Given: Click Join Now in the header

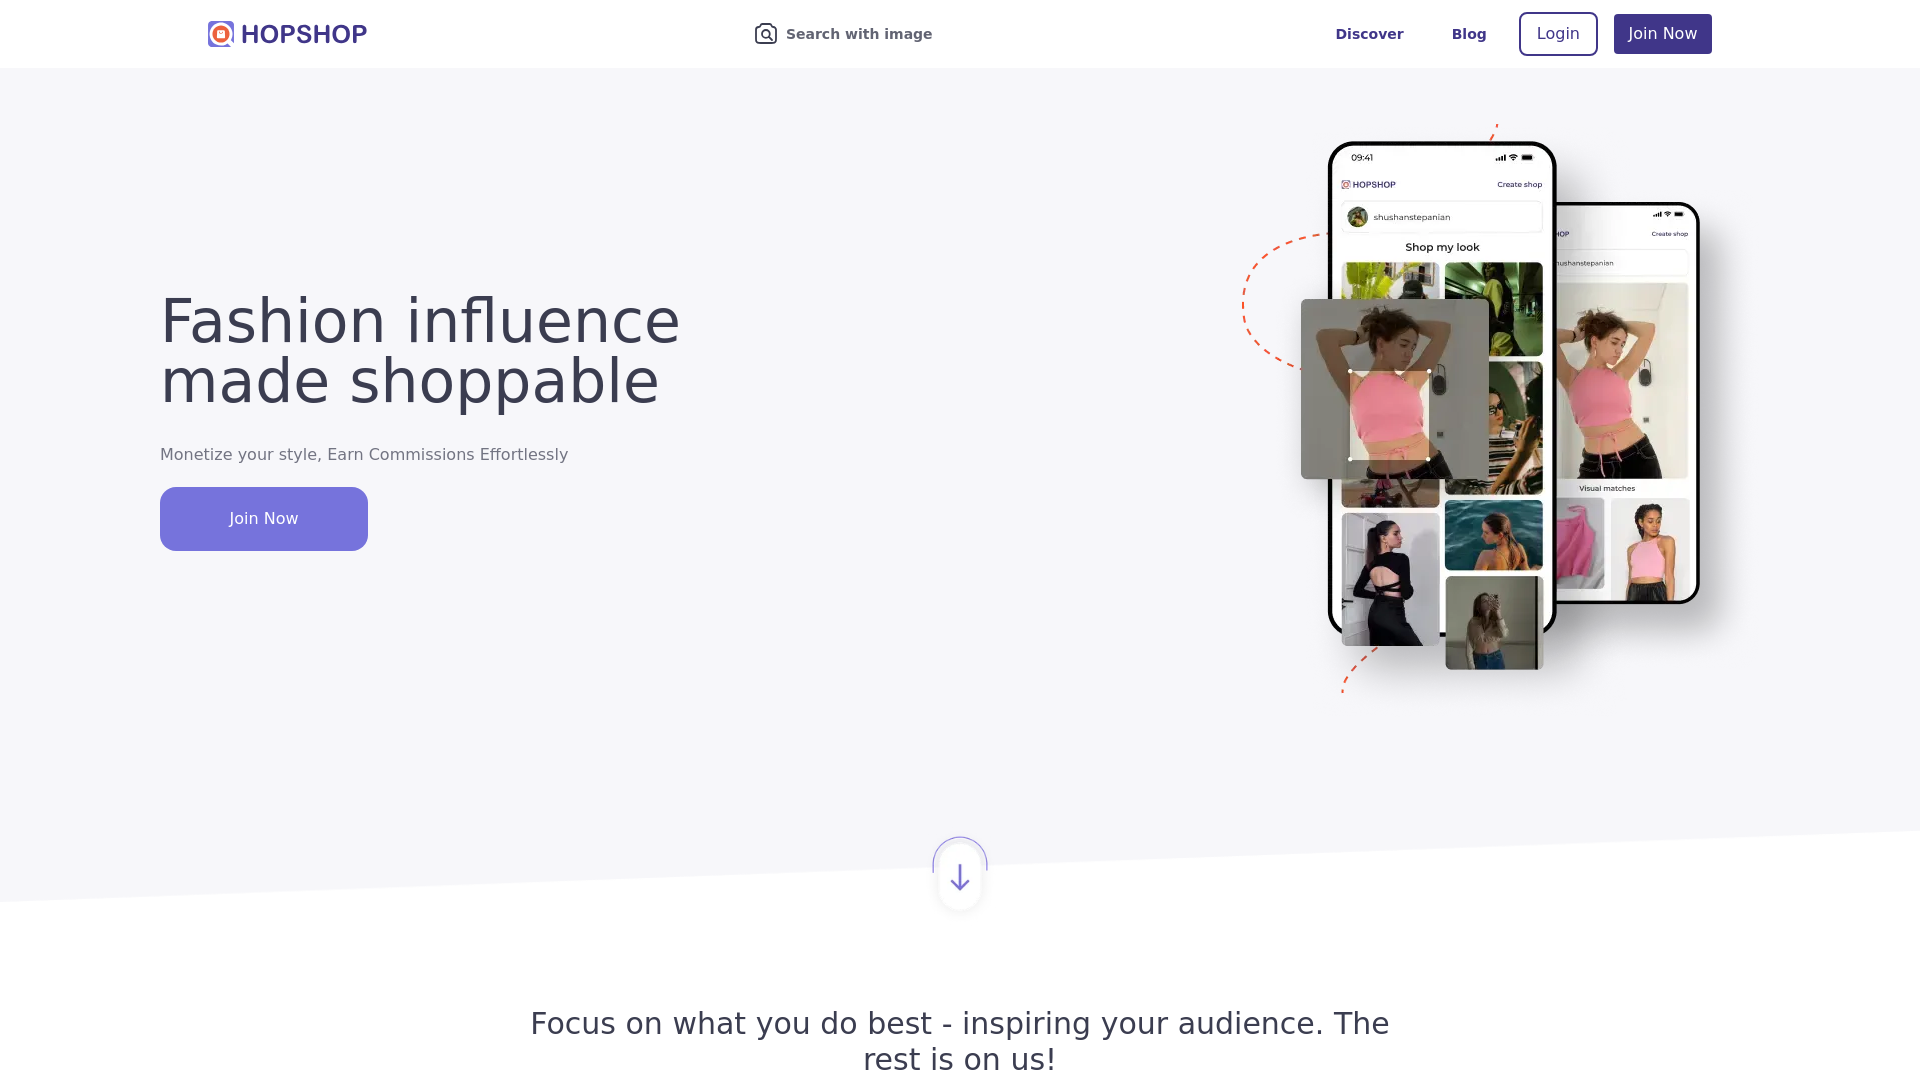Looking at the screenshot, I should tap(1662, 34).
